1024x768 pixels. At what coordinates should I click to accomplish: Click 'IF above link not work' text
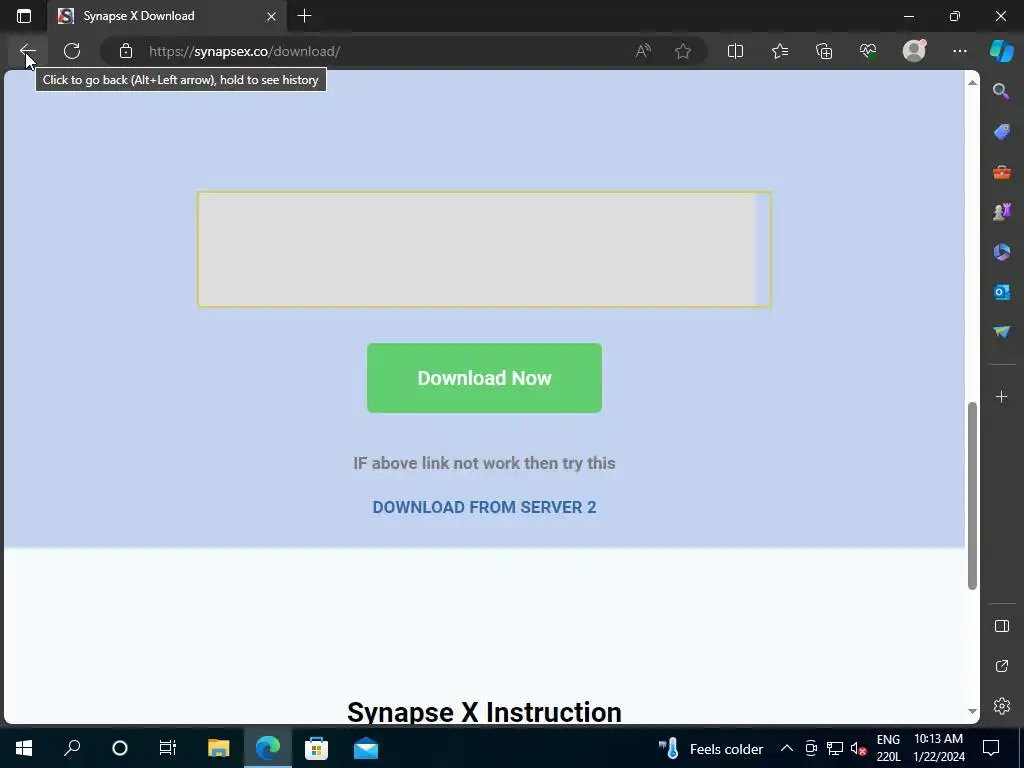point(485,463)
